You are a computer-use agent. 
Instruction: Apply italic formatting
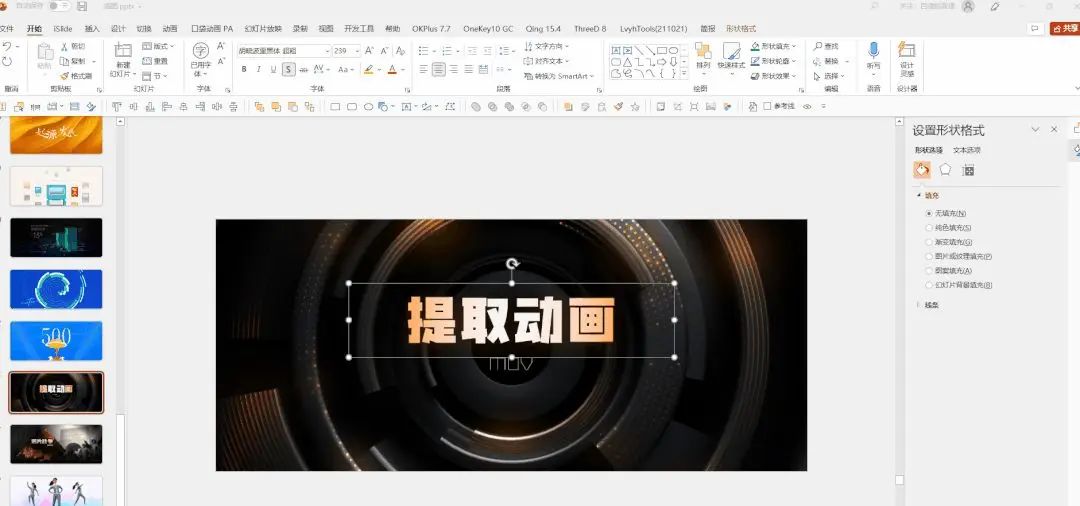(258, 70)
